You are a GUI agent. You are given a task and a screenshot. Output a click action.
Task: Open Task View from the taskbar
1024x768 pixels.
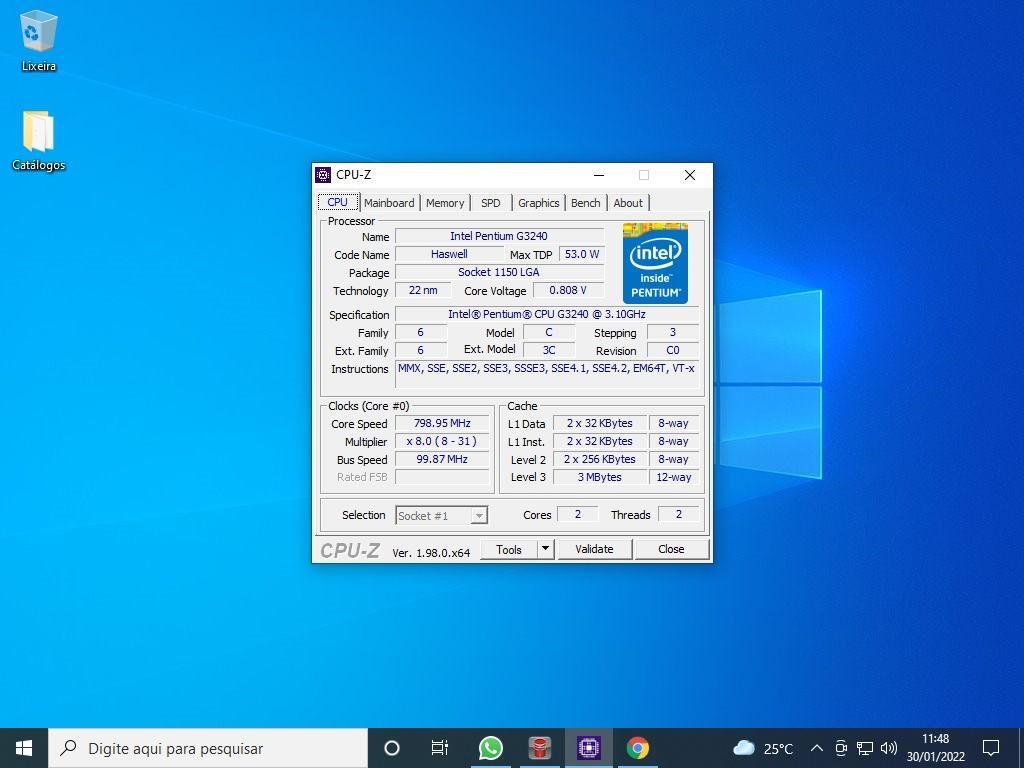pyautogui.click(x=440, y=748)
